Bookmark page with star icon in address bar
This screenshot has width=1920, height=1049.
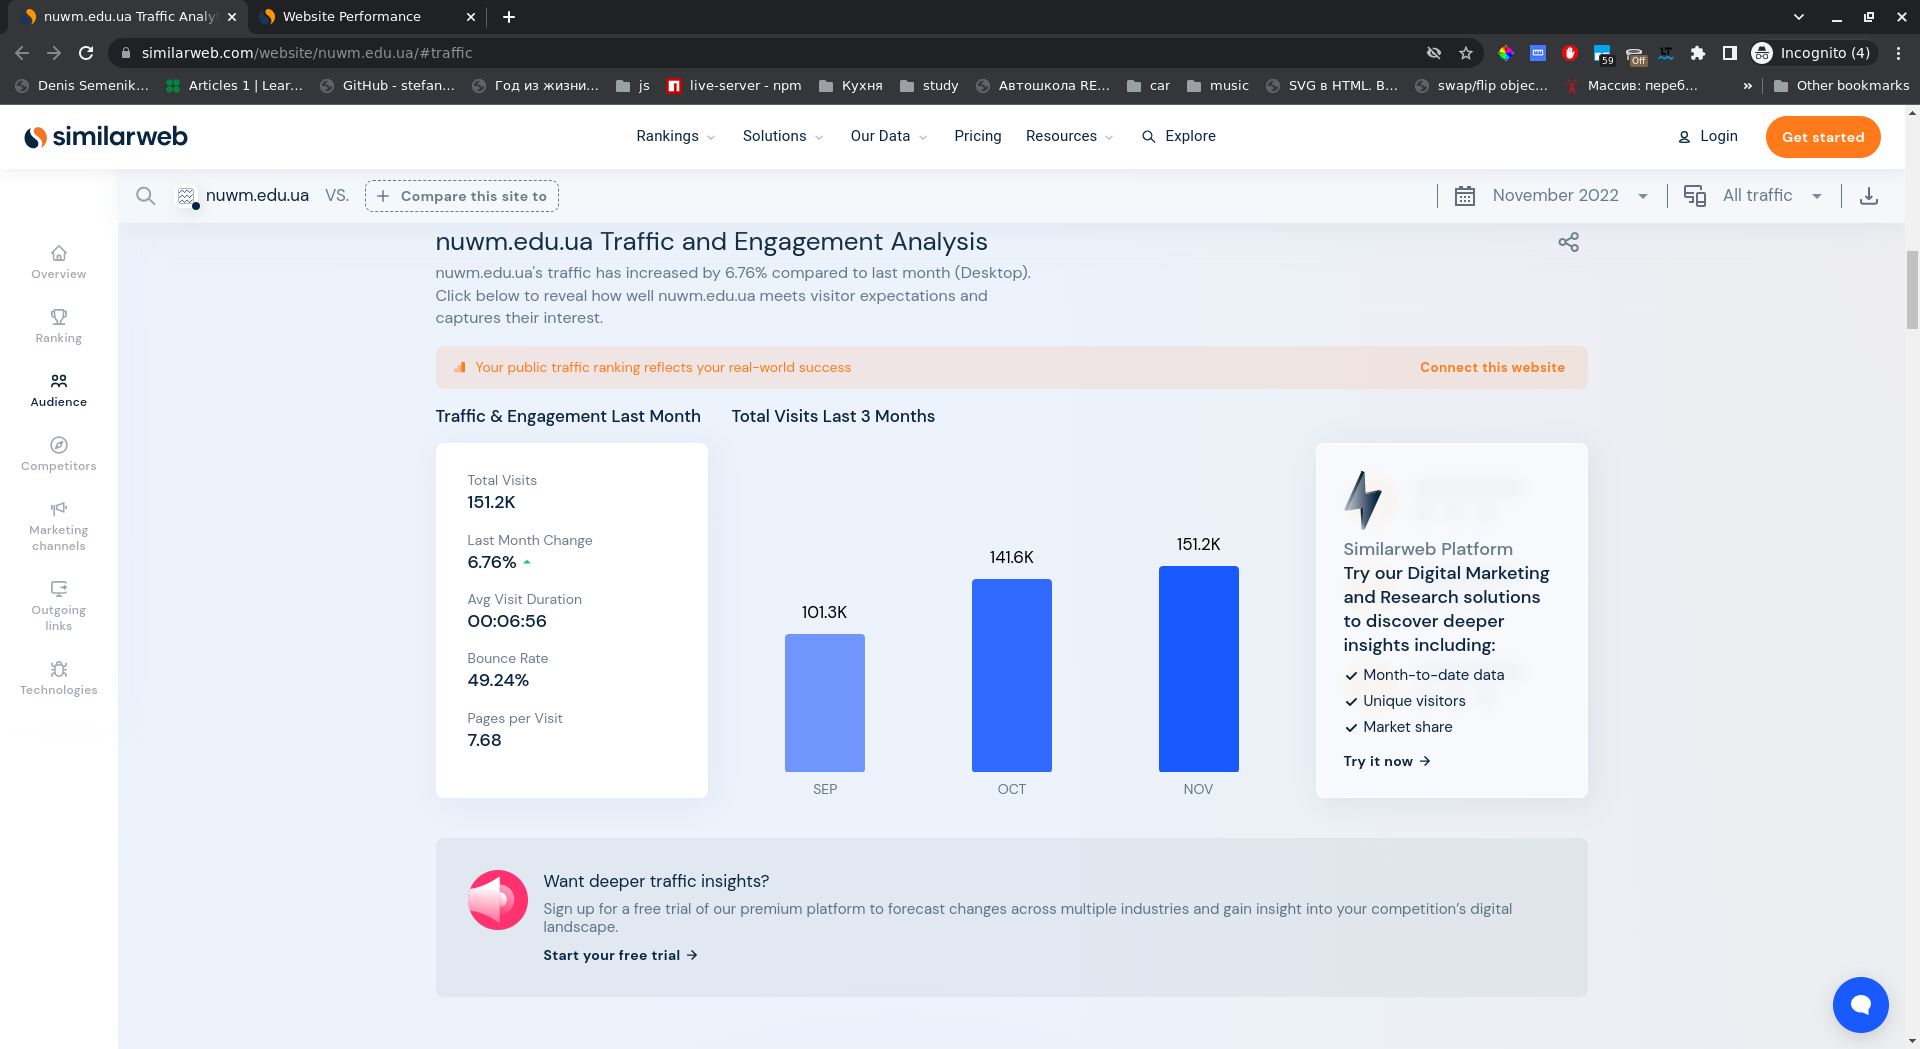[x=1466, y=53]
